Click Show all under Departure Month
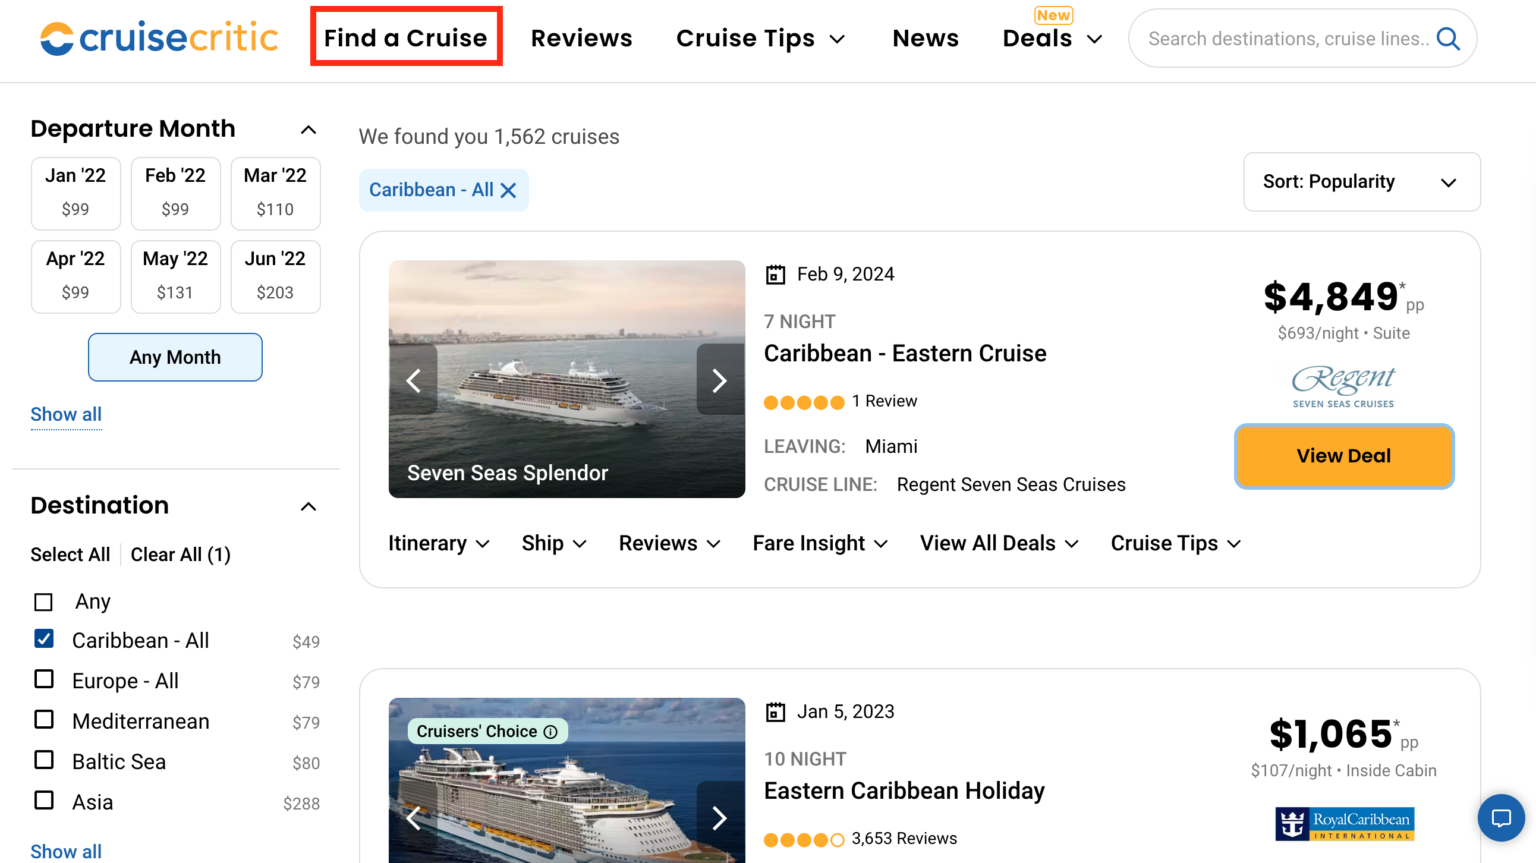This screenshot has height=863, width=1536. [x=66, y=414]
